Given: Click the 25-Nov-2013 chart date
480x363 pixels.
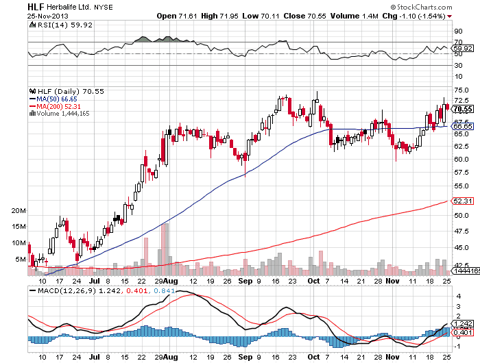Looking at the screenshot, I should click(48, 16).
